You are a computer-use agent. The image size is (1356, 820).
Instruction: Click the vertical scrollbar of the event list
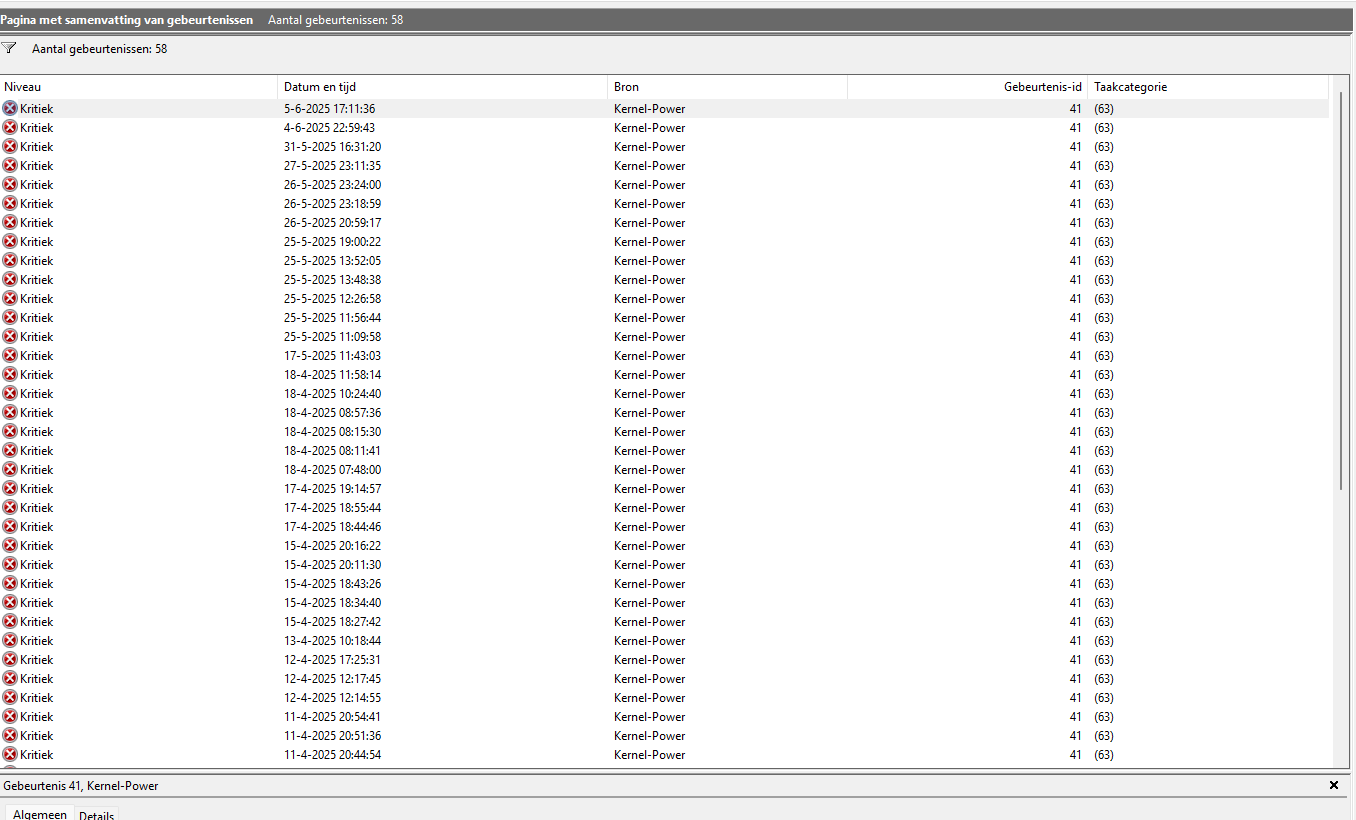click(1342, 290)
